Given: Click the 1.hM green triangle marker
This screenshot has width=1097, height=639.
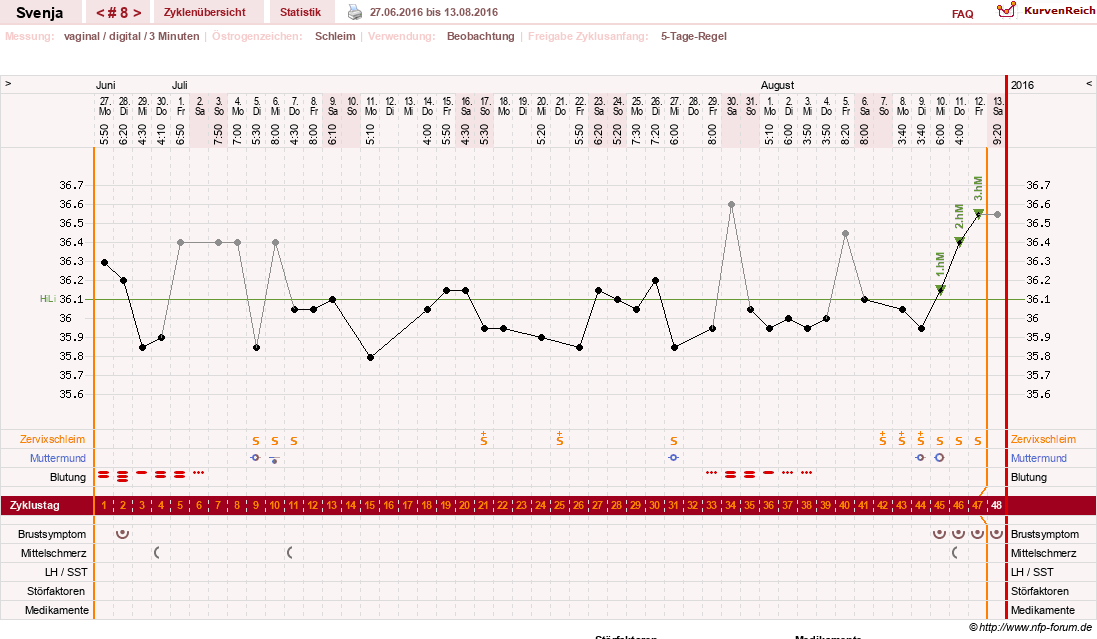Looking at the screenshot, I should 940,289.
